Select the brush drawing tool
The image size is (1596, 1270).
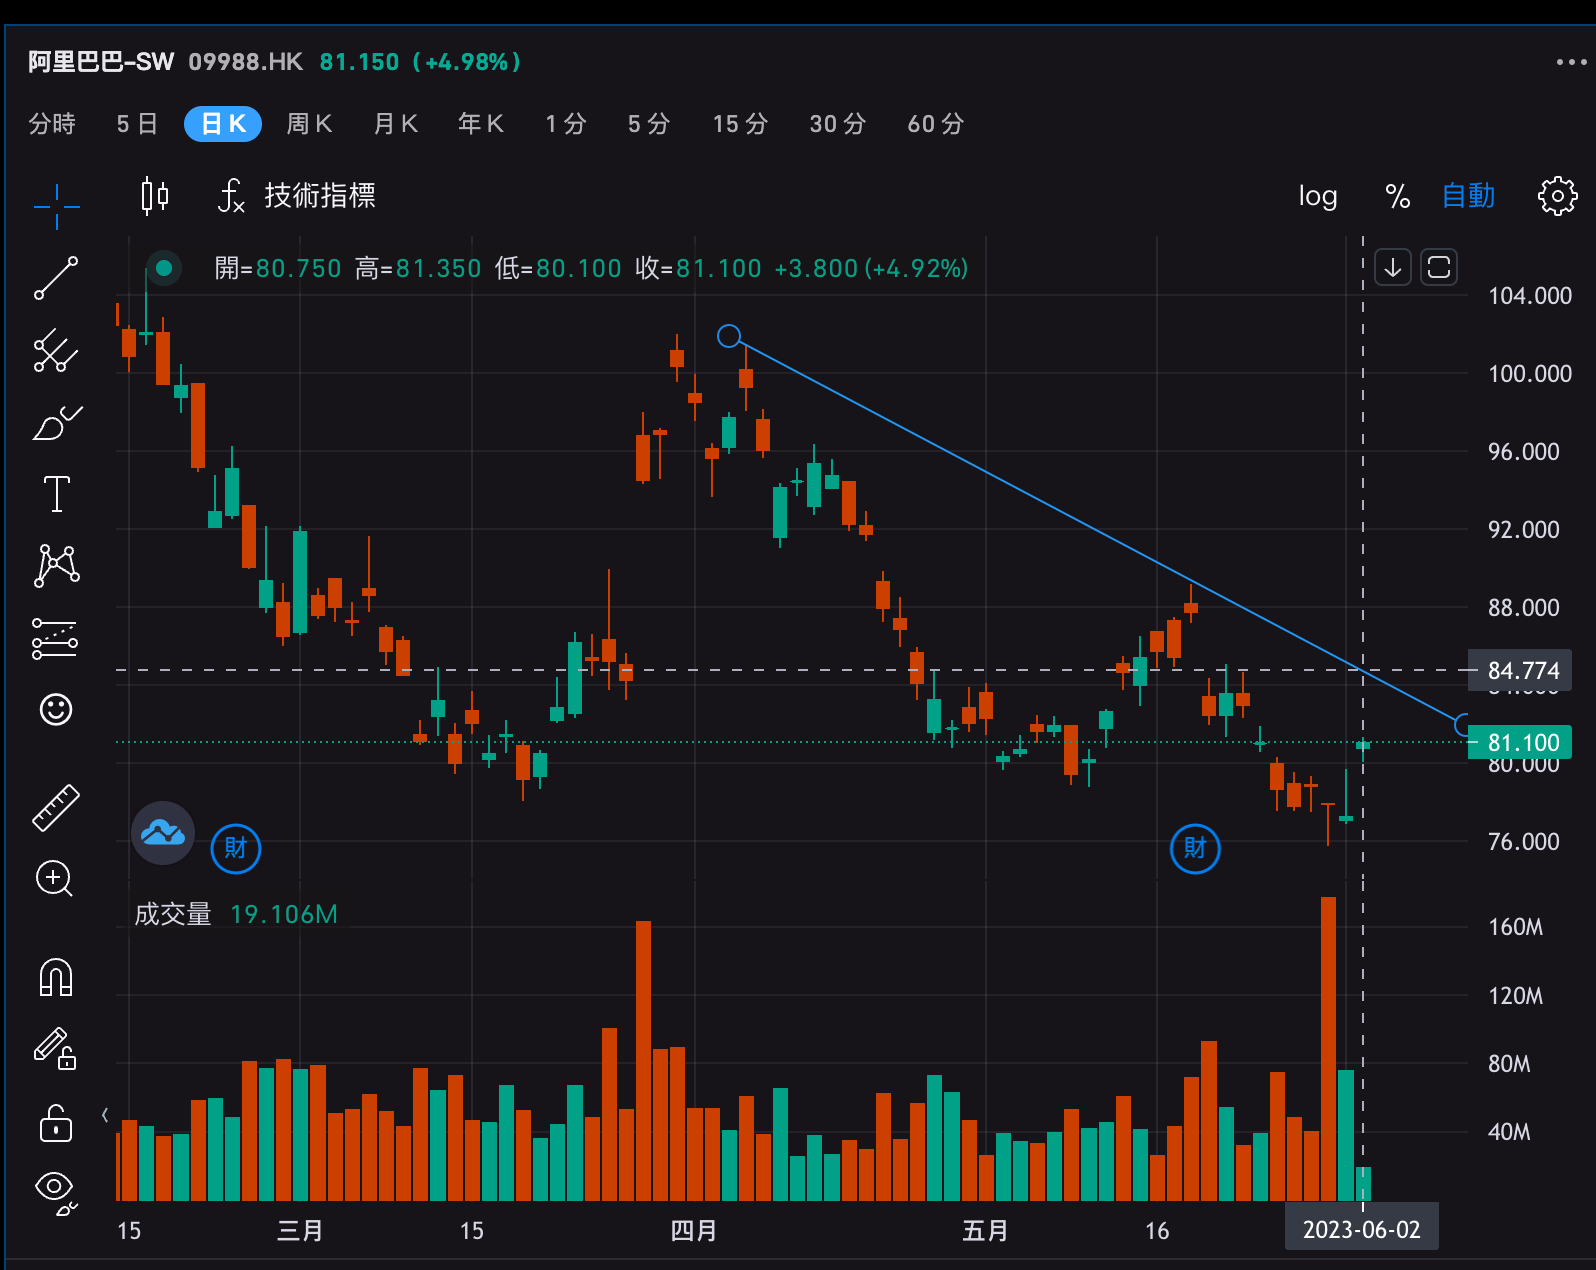coord(56,423)
